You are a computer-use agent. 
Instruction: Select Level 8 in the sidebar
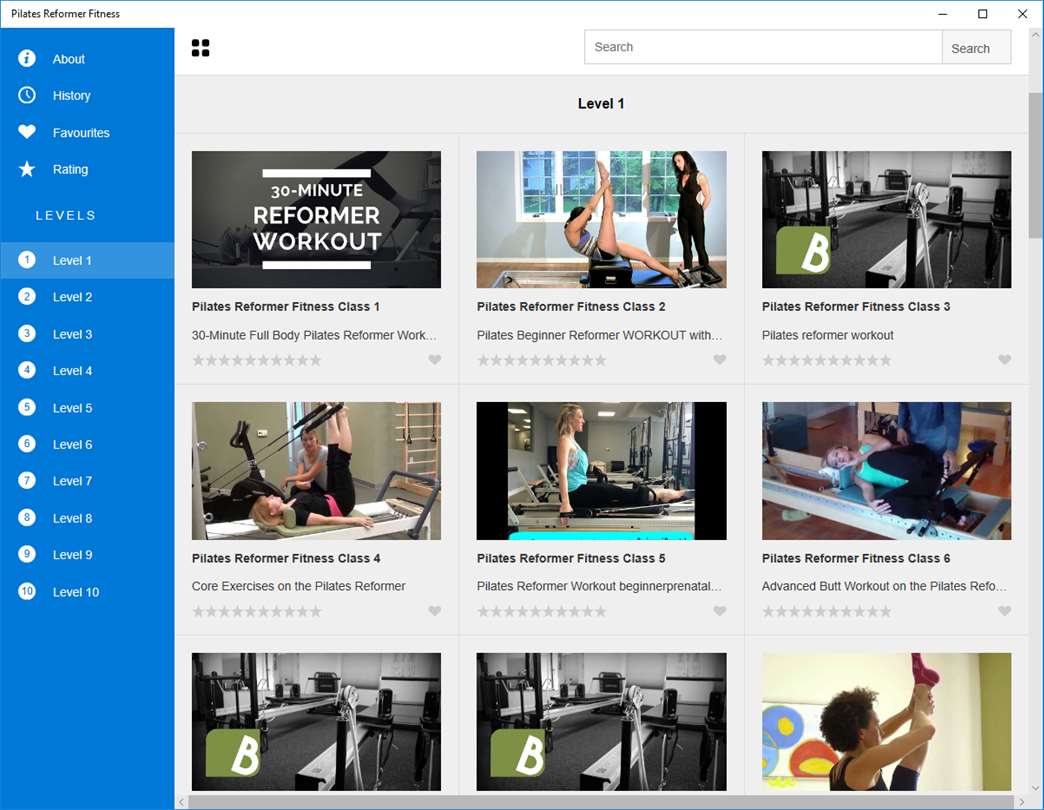tap(87, 518)
